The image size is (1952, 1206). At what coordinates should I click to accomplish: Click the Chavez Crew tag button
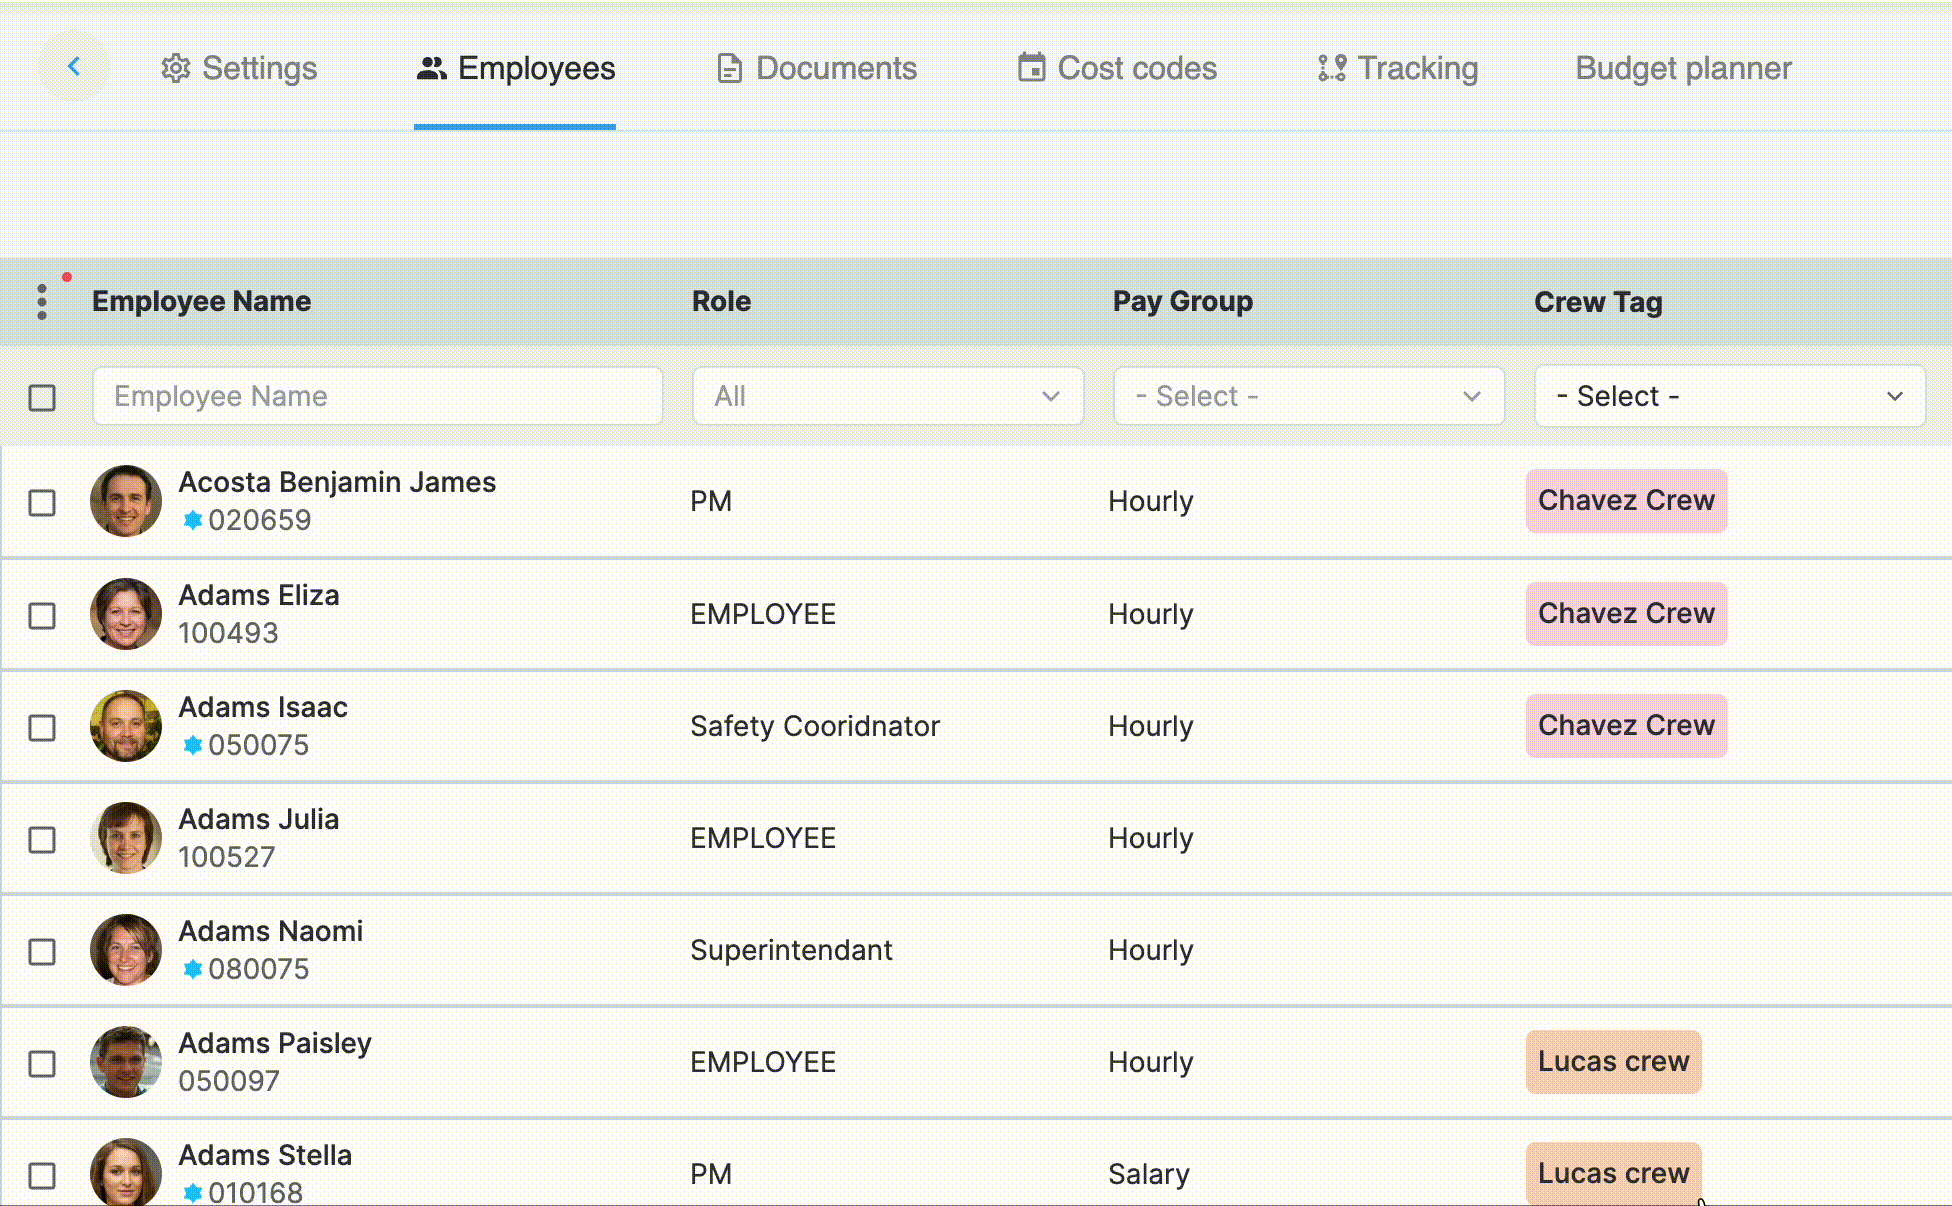(x=1626, y=499)
